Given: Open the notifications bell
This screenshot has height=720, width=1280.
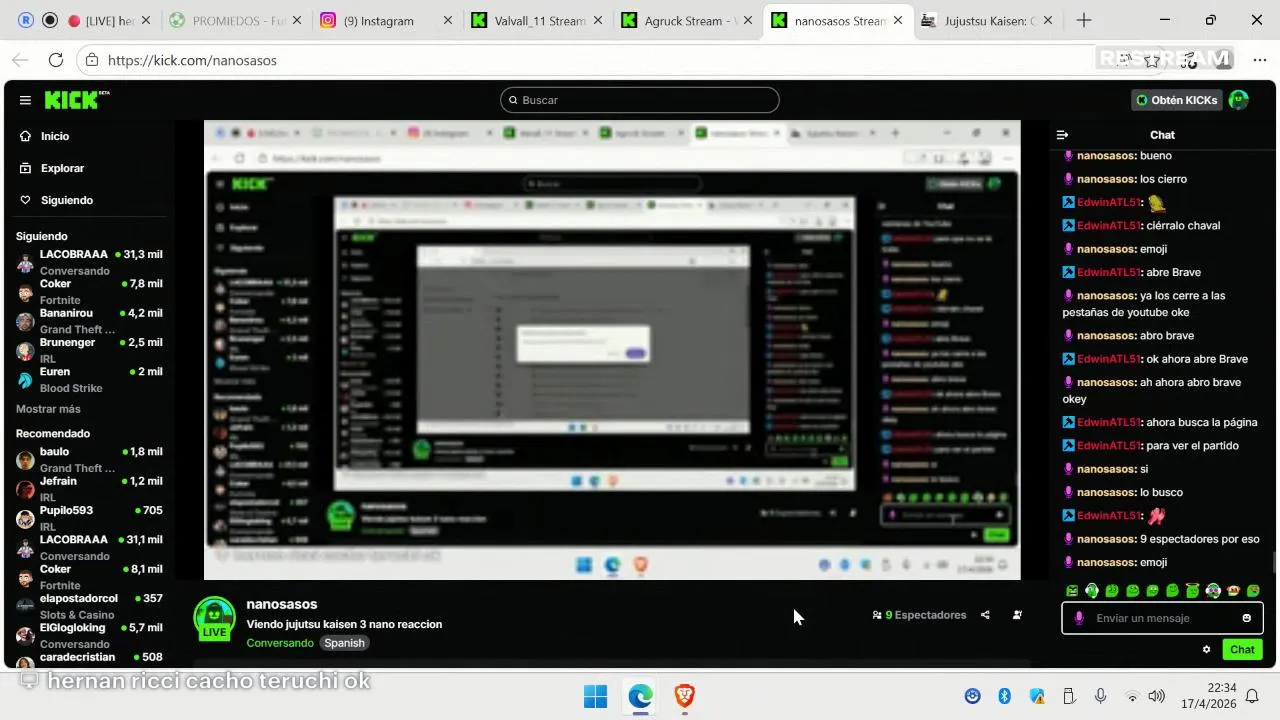Looking at the screenshot, I should [1252, 696].
